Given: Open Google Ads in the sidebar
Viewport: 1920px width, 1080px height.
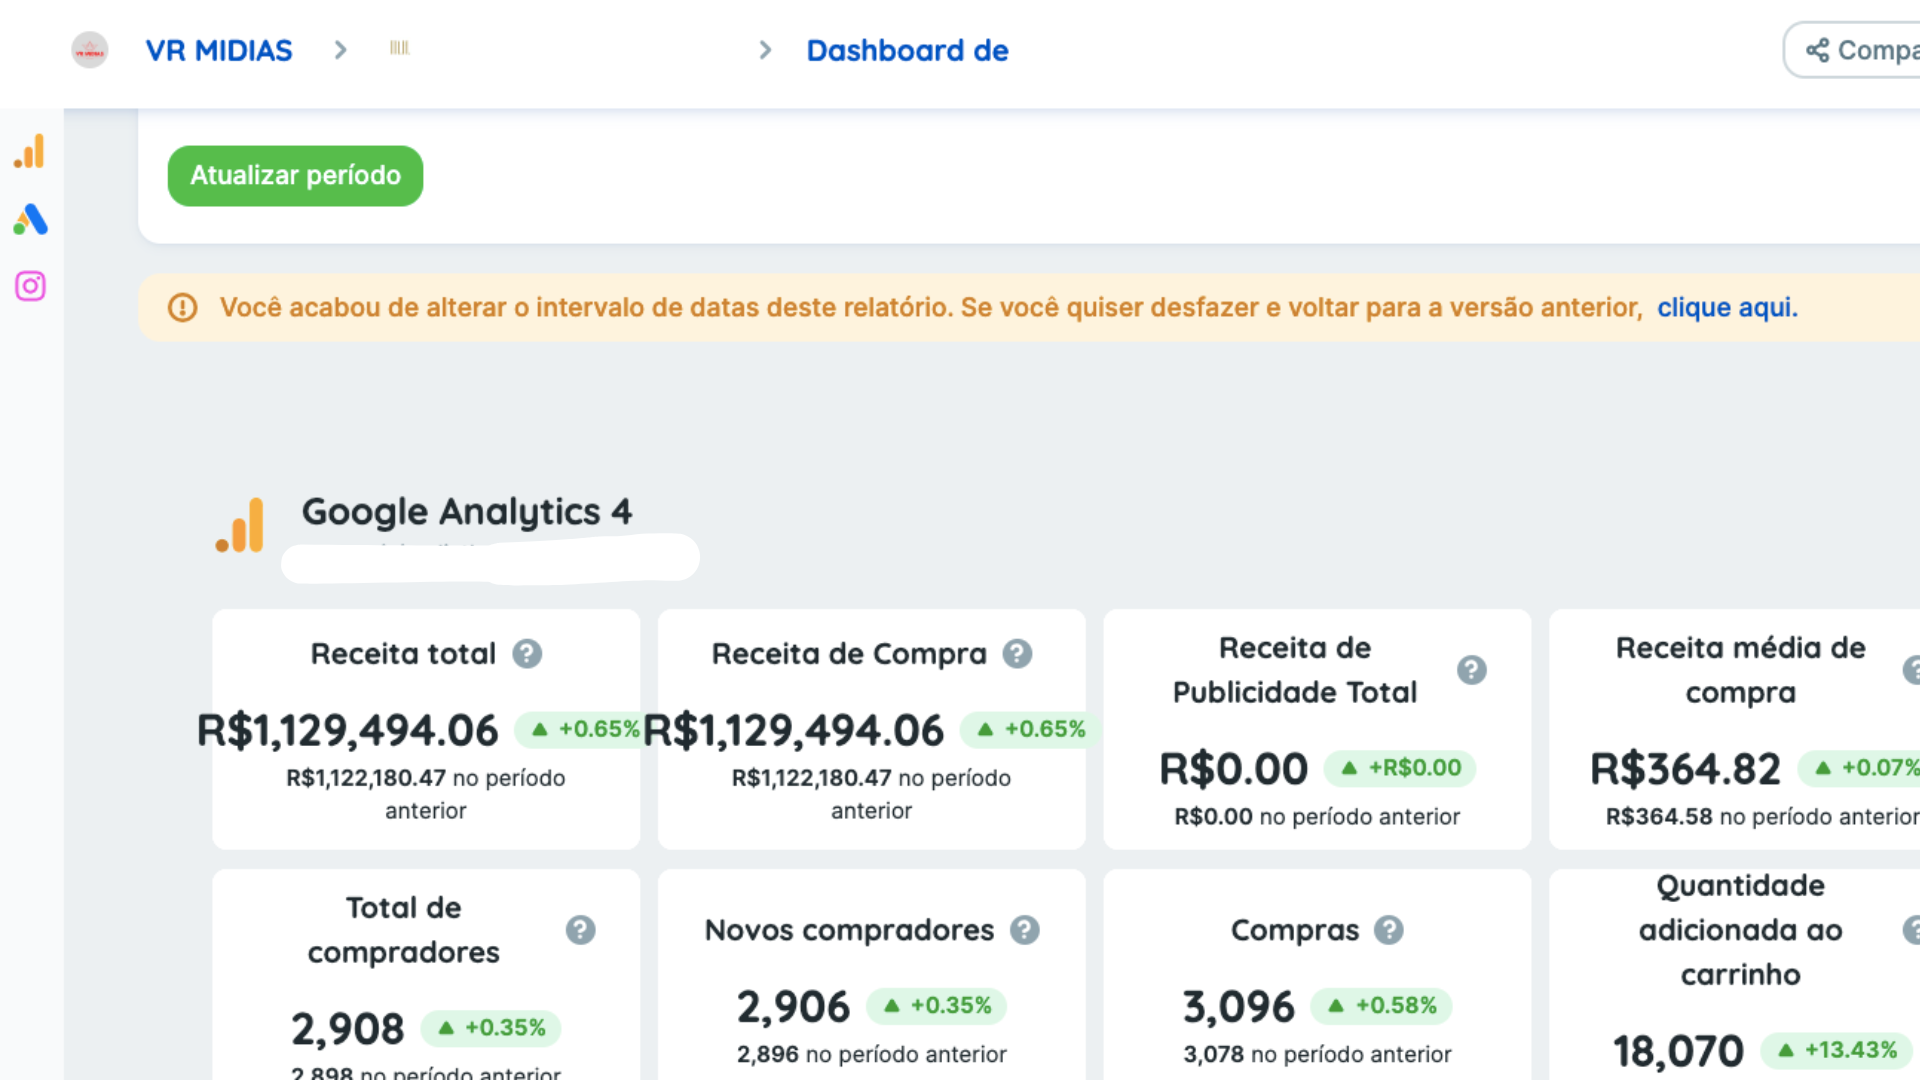Looking at the screenshot, I should [30, 219].
